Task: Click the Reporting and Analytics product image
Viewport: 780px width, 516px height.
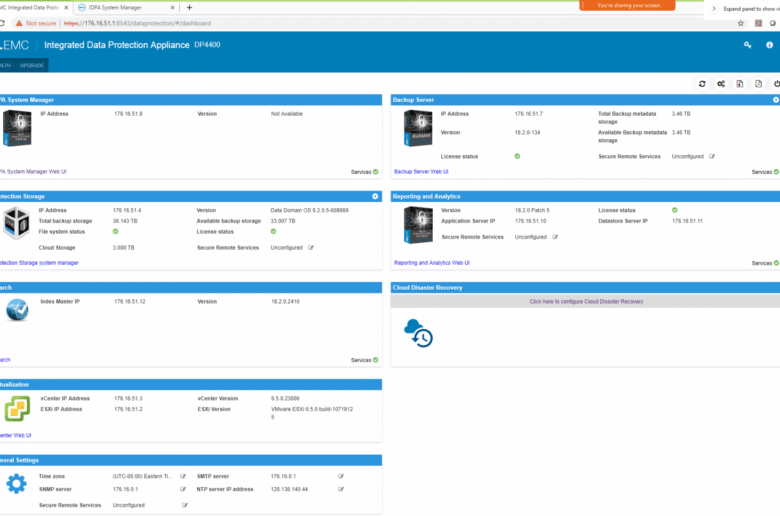Action: click(x=418, y=225)
